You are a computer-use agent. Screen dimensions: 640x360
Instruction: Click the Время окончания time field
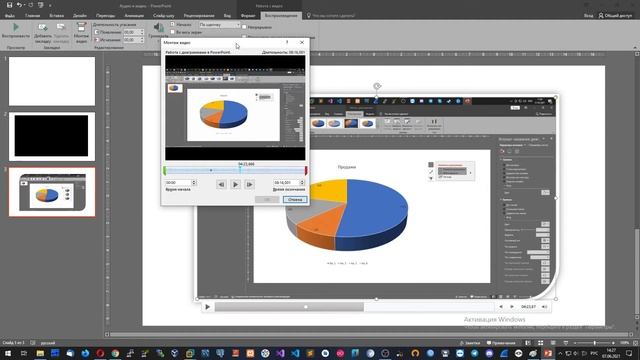[x=286, y=182]
